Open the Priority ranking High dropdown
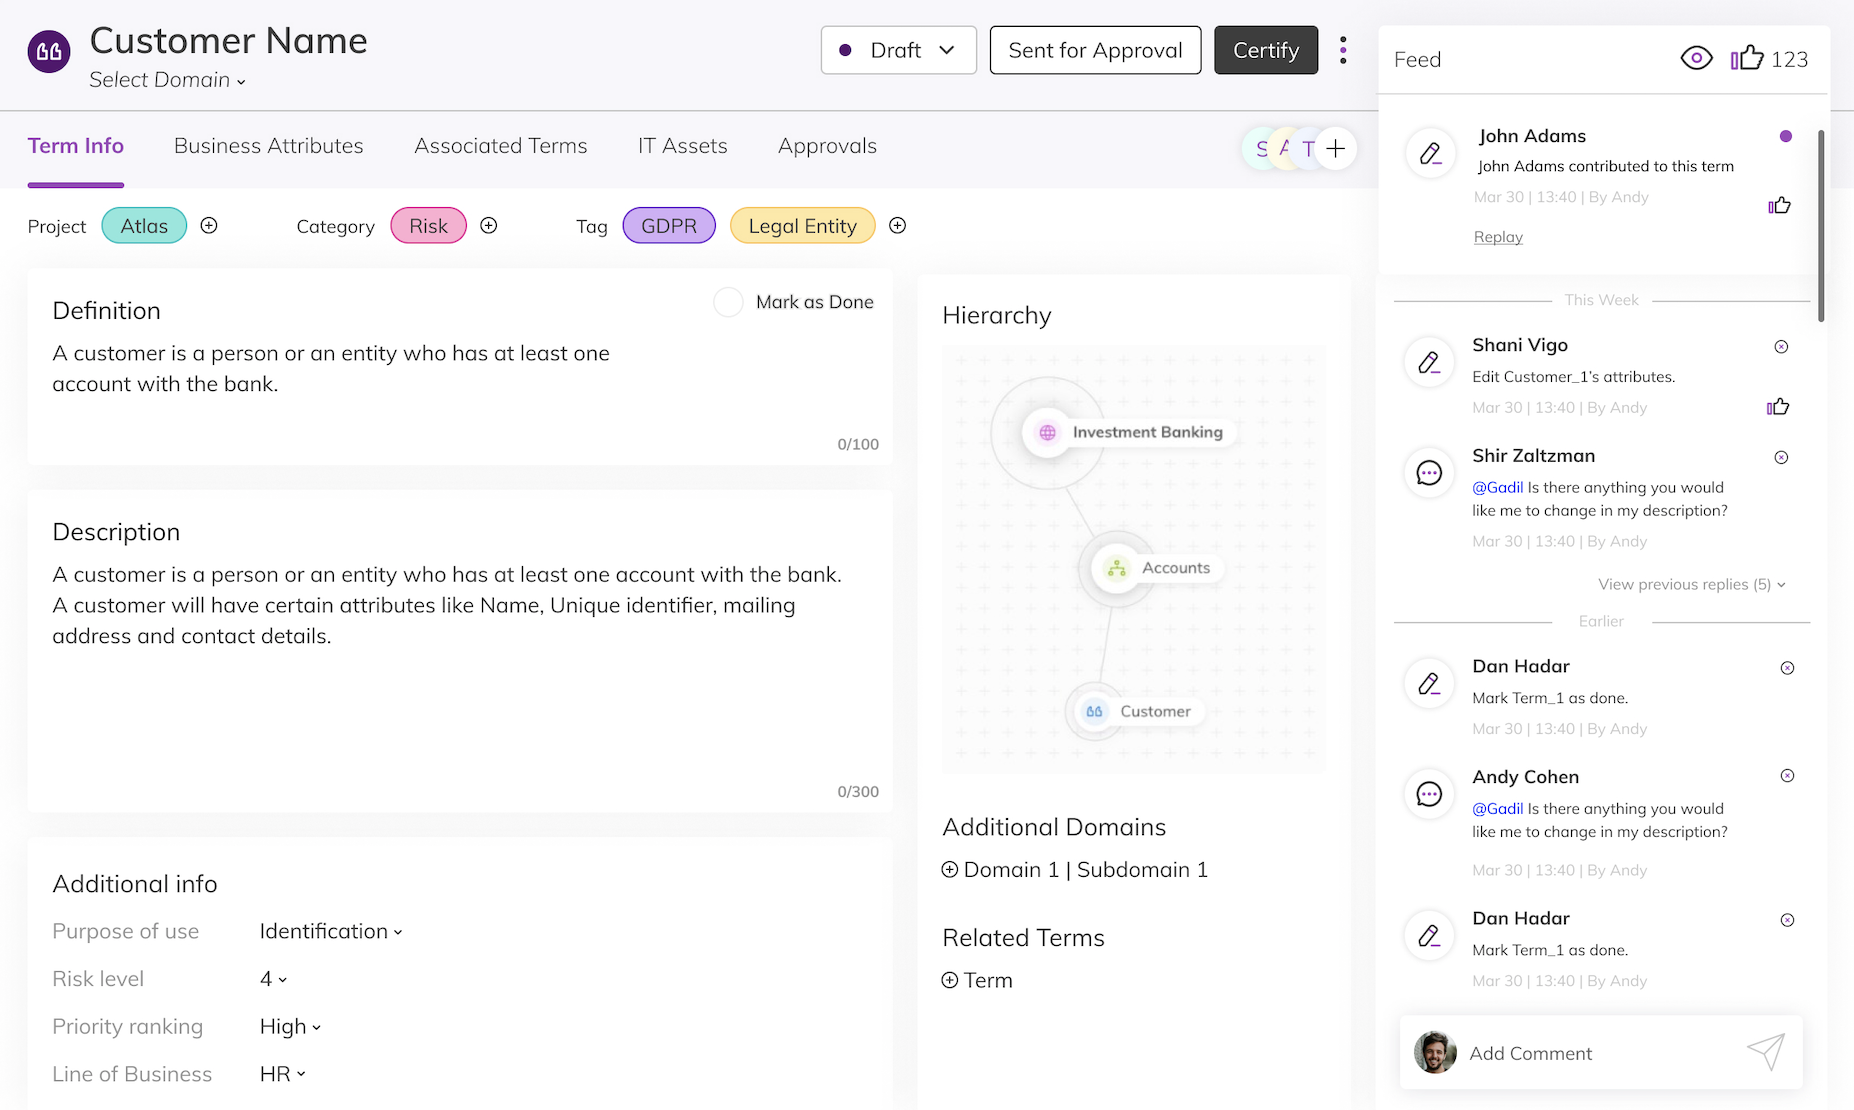The image size is (1854, 1110). tap(290, 1027)
